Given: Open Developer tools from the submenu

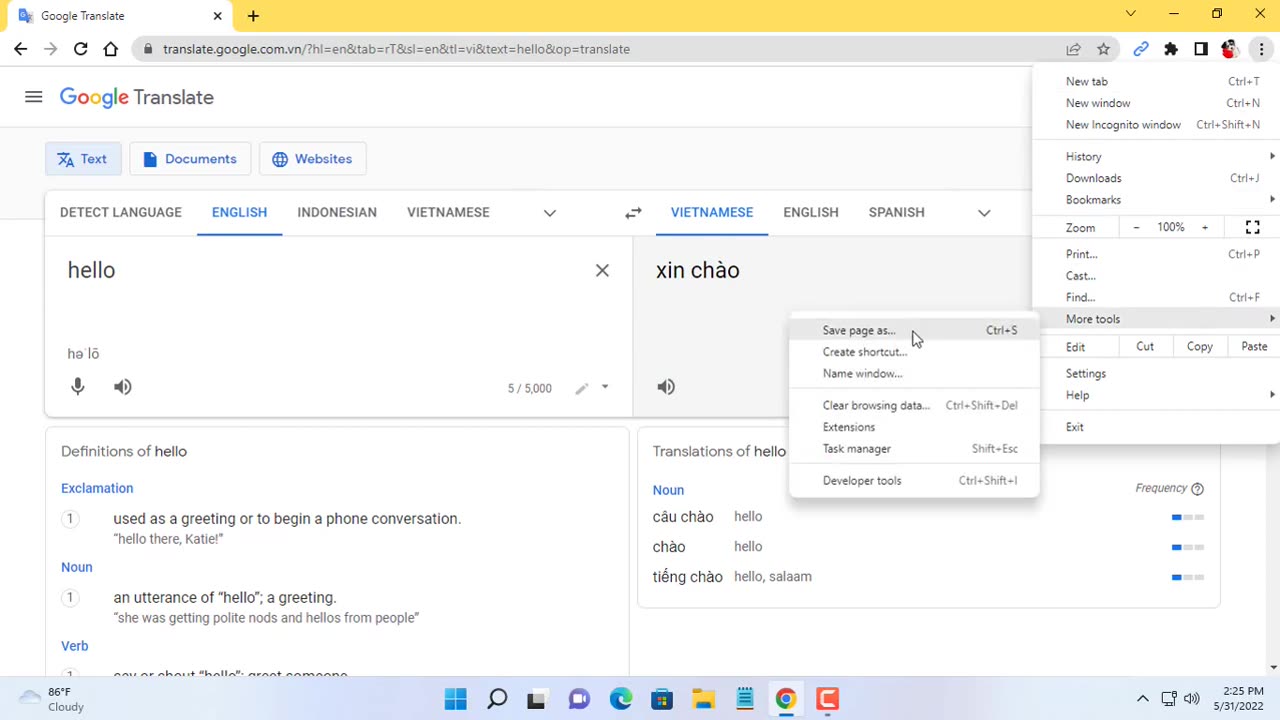Looking at the screenshot, I should coord(914,481).
